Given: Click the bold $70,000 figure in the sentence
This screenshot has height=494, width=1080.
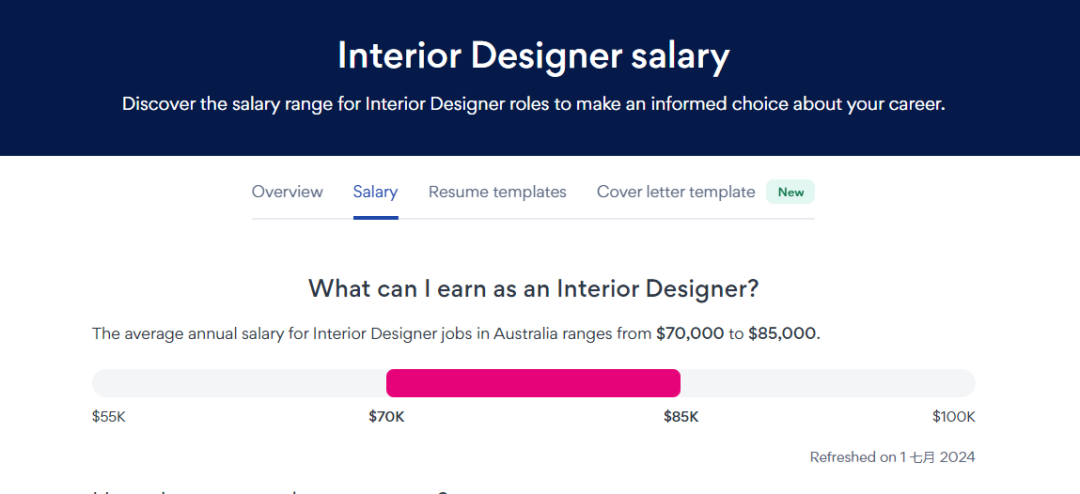Looking at the screenshot, I should 689,334.
